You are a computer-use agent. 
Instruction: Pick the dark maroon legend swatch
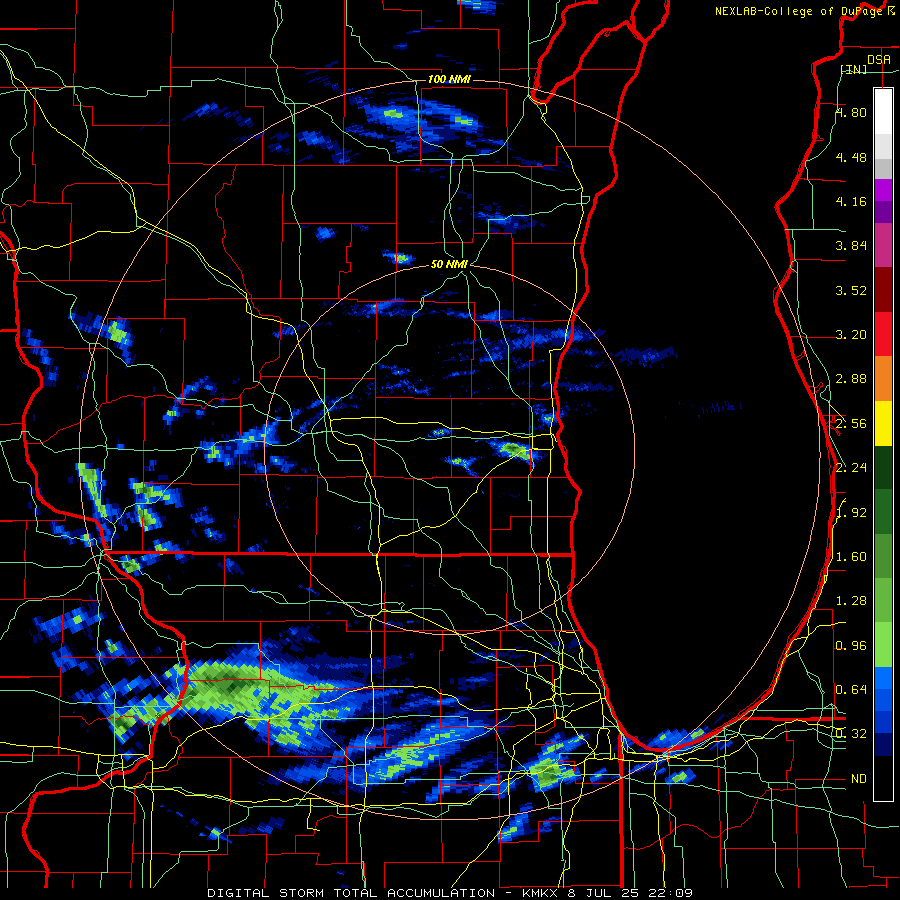[883, 290]
